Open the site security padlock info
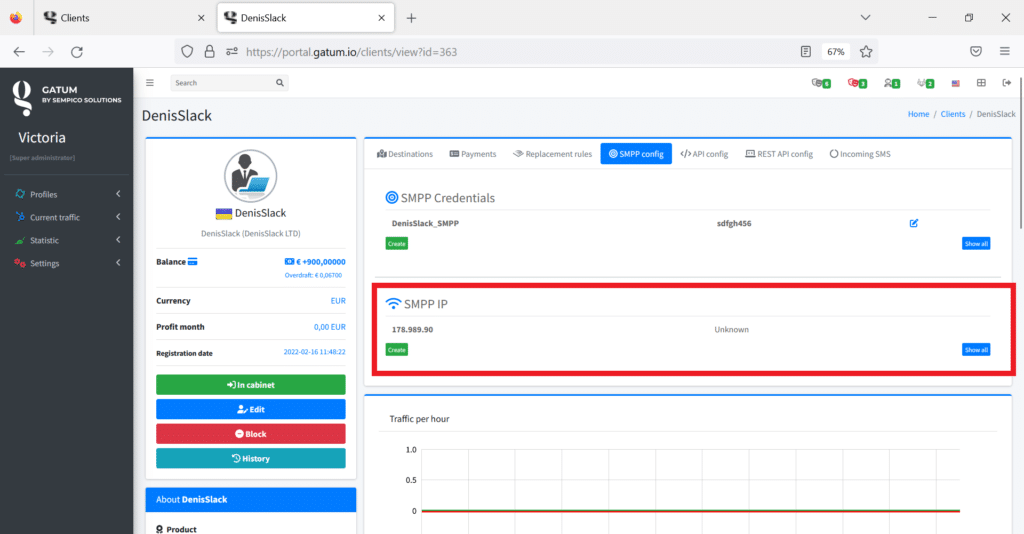Viewport: 1024px width, 534px height. (209, 52)
